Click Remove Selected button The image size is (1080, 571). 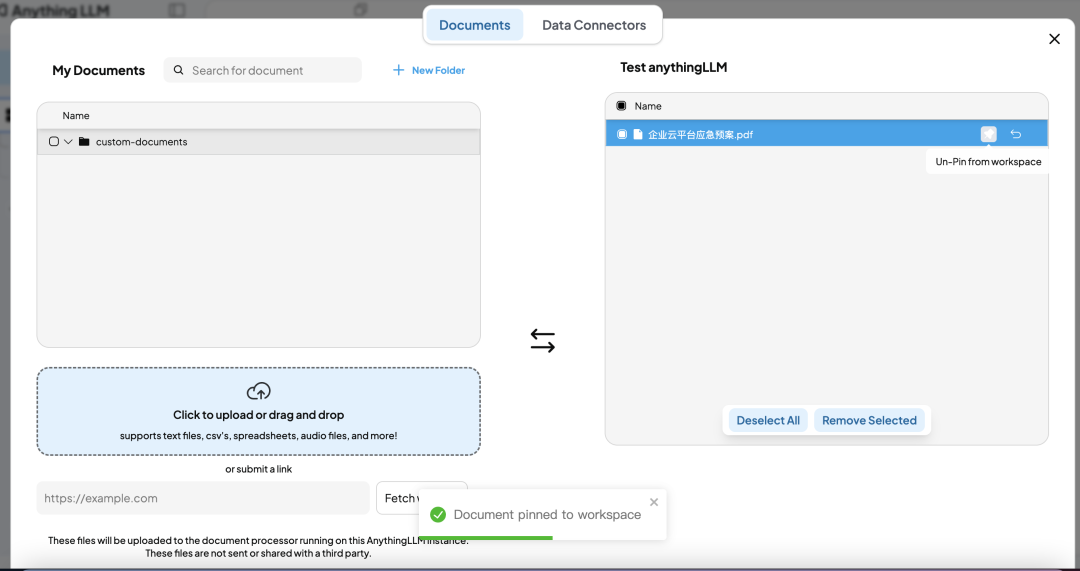[869, 420]
